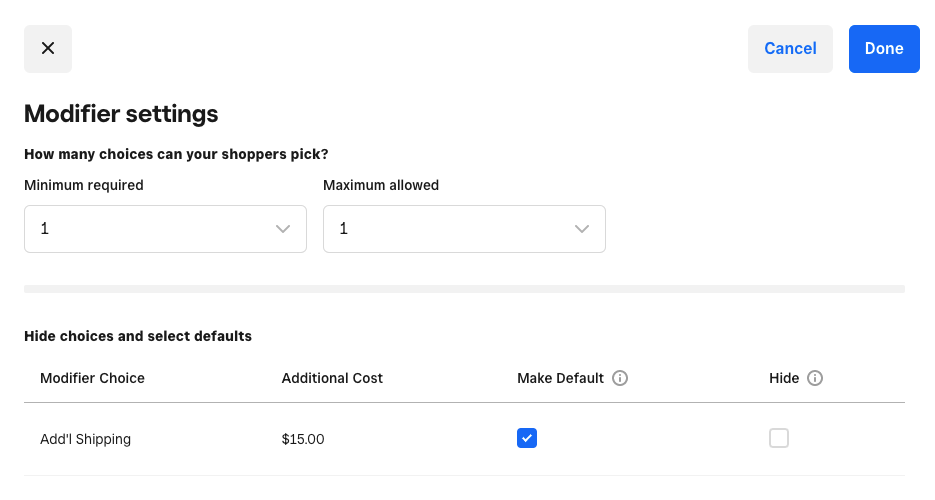Viewport: 935px width, 500px height.
Task: Uncheck Make Default for Add'l Shipping
Action: (527, 438)
